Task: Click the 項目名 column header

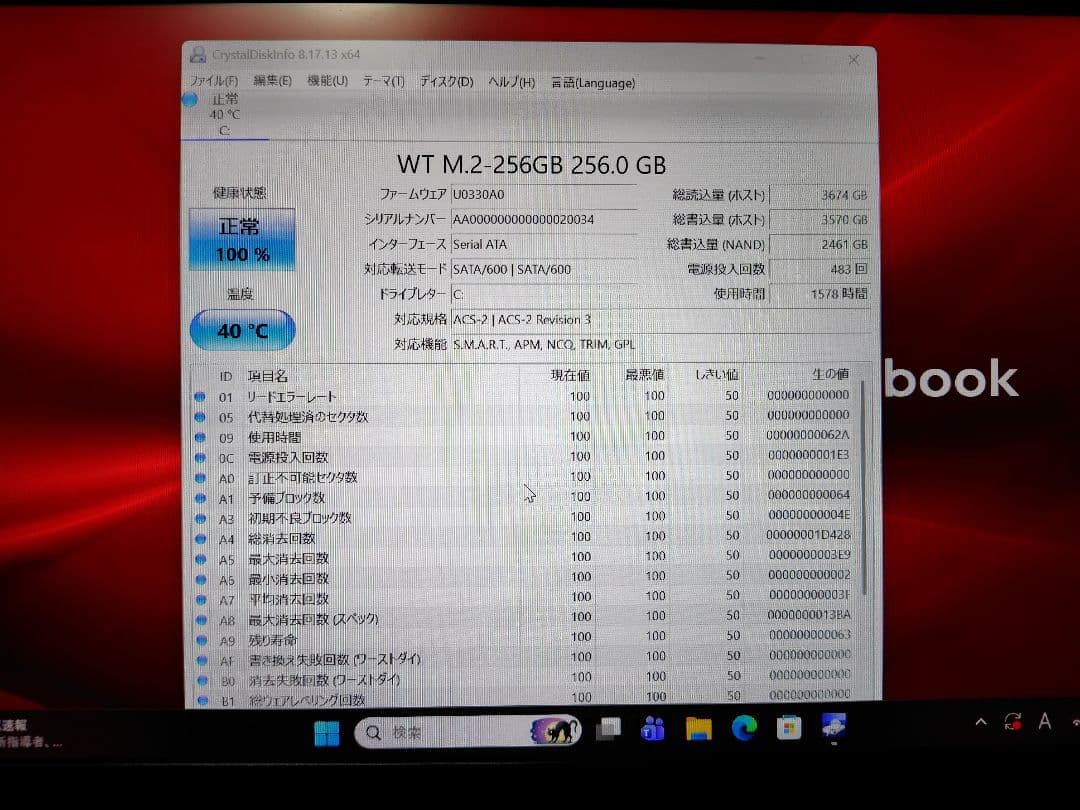Action: (267, 376)
